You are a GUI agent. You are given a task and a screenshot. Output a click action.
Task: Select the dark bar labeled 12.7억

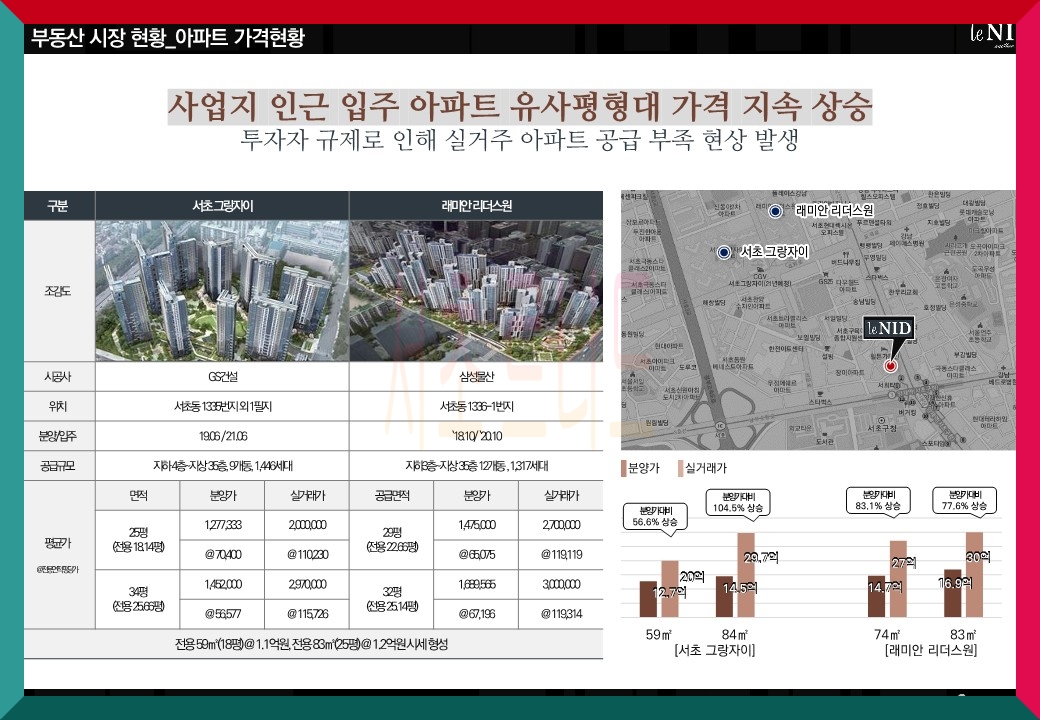pyautogui.click(x=648, y=599)
